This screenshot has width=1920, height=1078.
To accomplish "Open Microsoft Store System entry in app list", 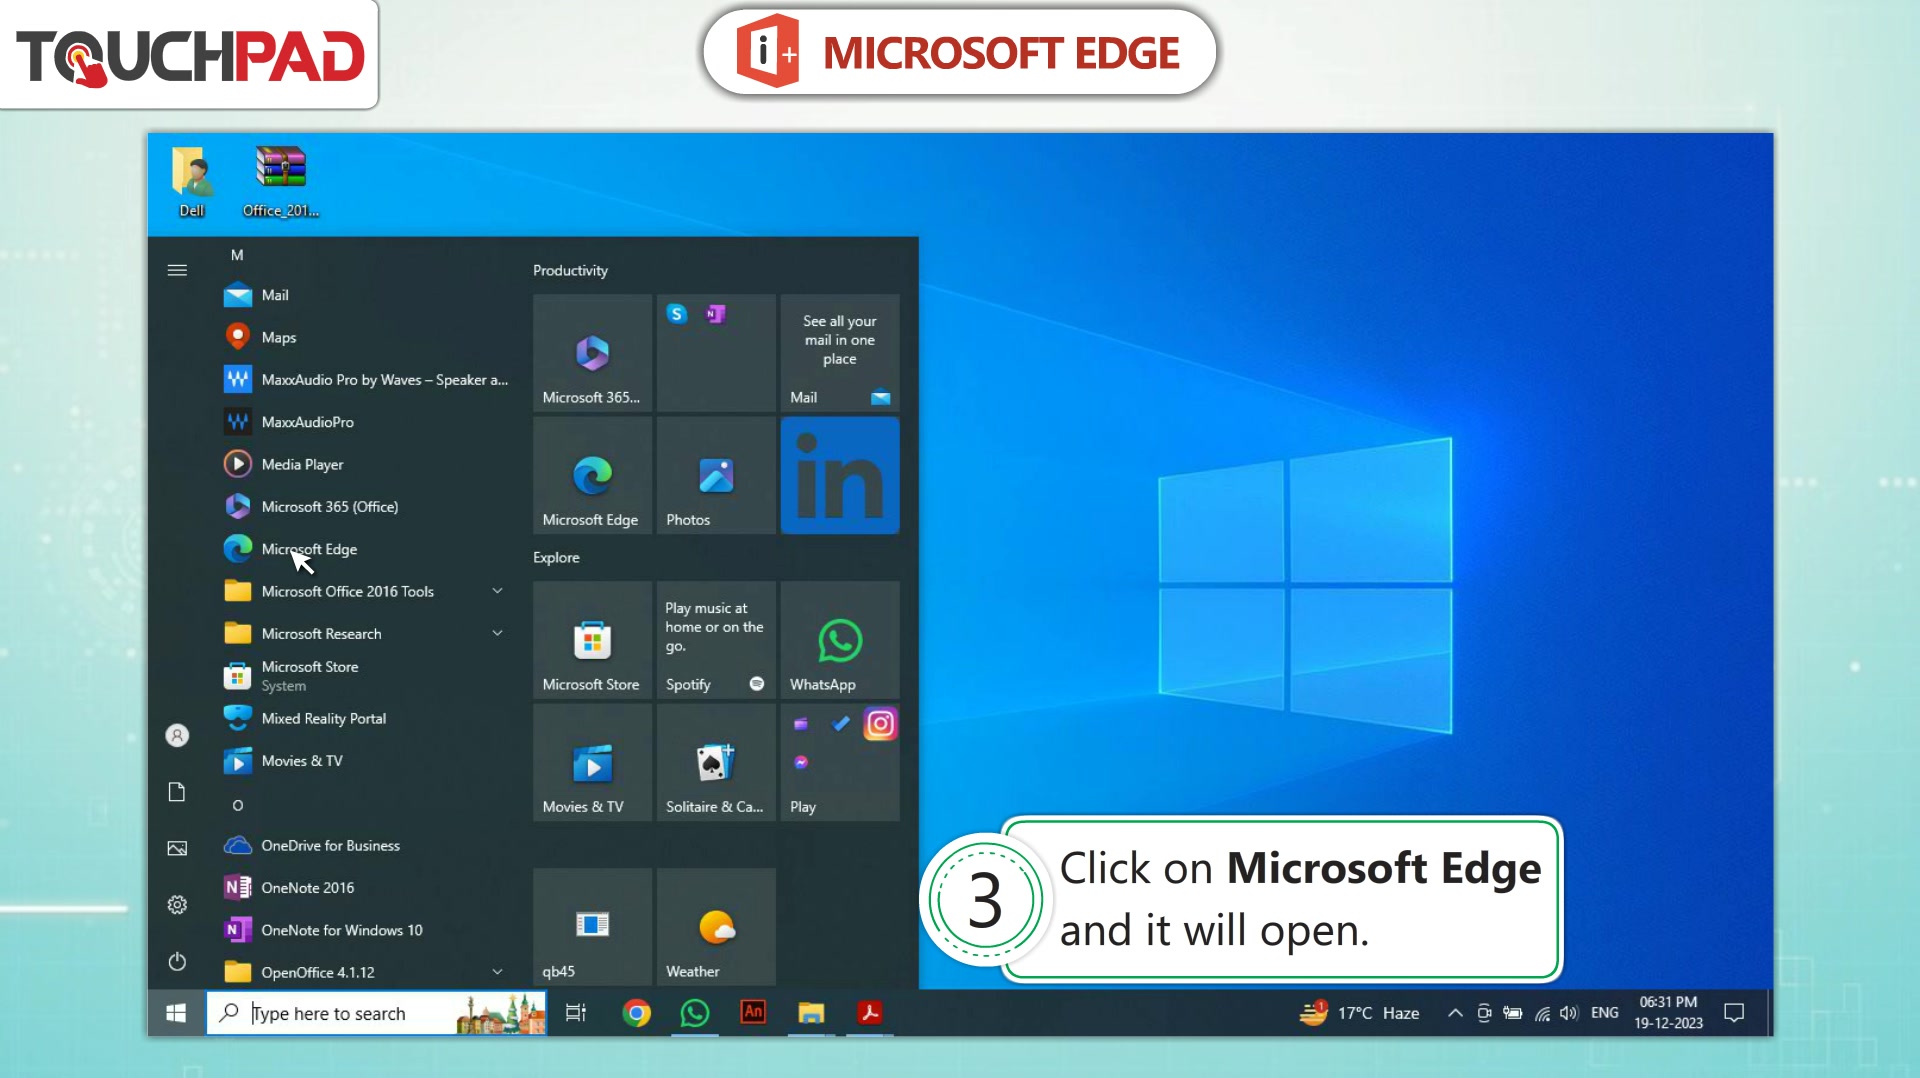I will [x=366, y=676].
